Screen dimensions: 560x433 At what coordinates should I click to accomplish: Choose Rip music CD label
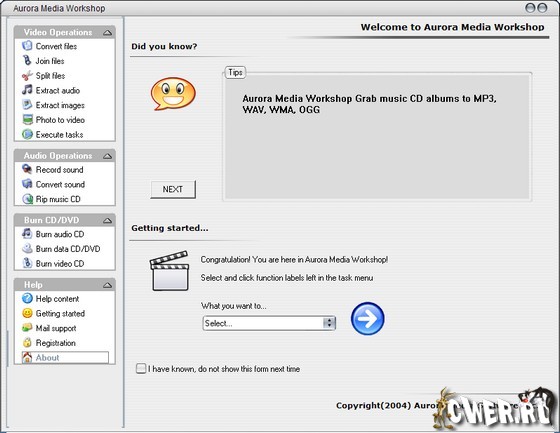point(58,199)
